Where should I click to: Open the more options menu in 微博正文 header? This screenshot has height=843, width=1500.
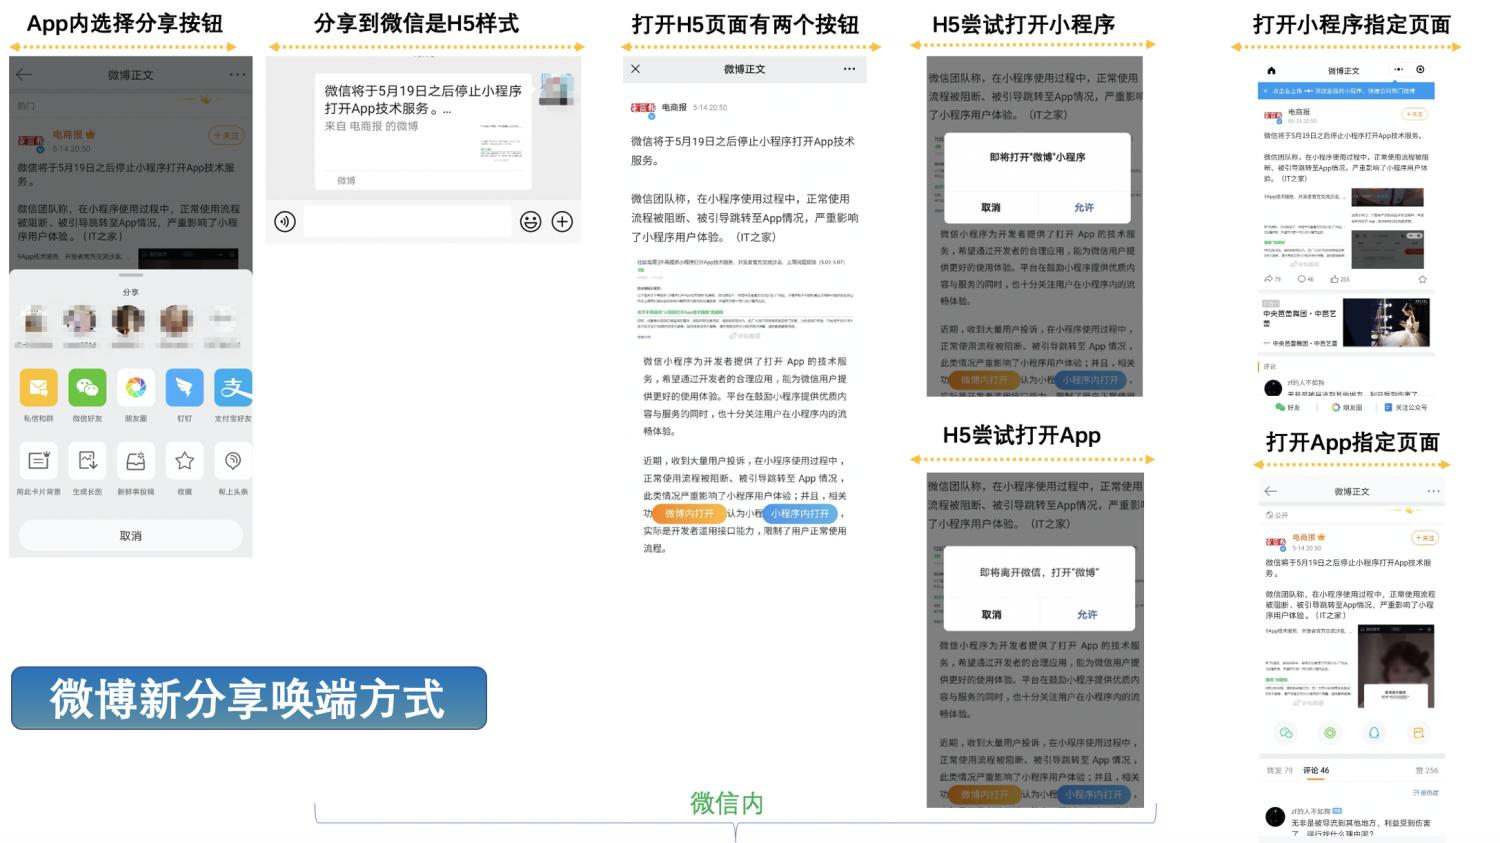[x=237, y=73]
